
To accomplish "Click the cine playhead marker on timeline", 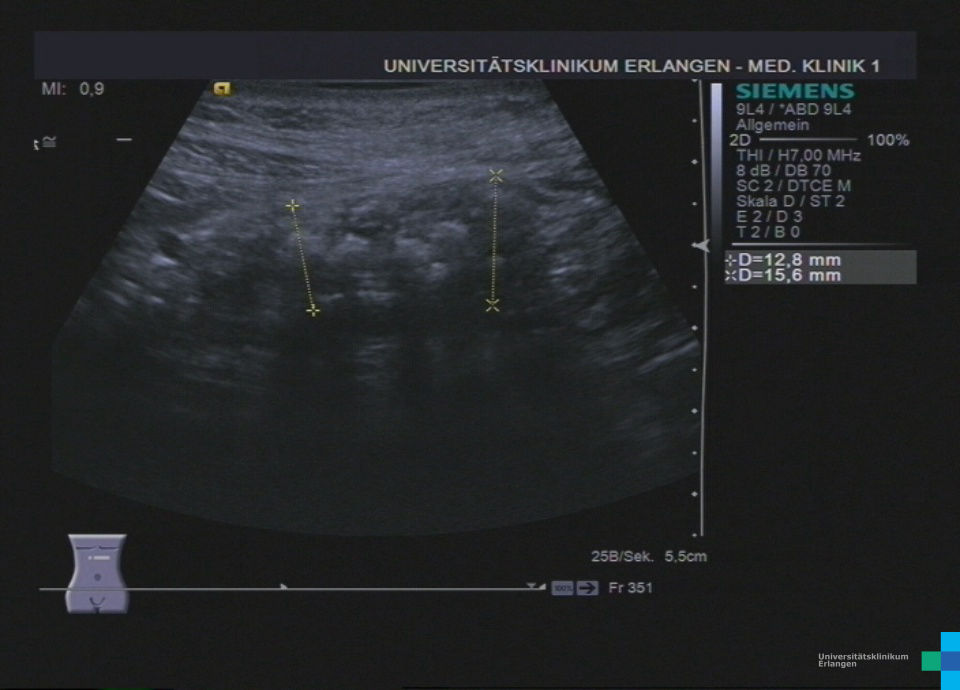I will click(284, 587).
